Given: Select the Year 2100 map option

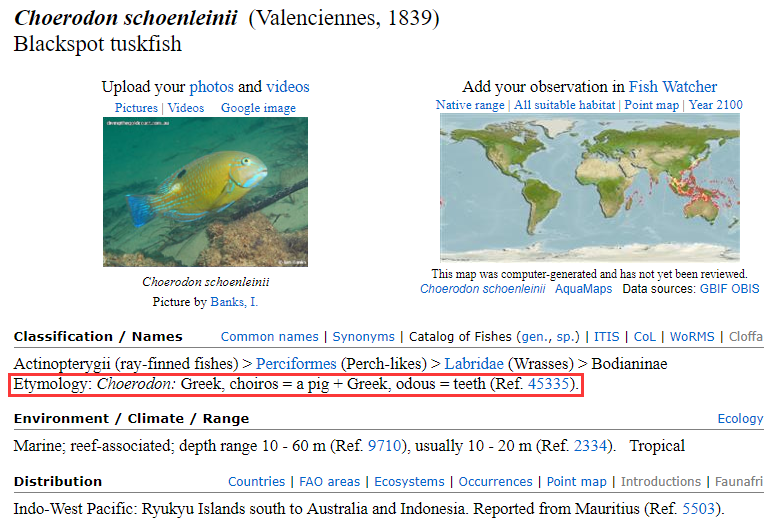Looking at the screenshot, I should 715,105.
